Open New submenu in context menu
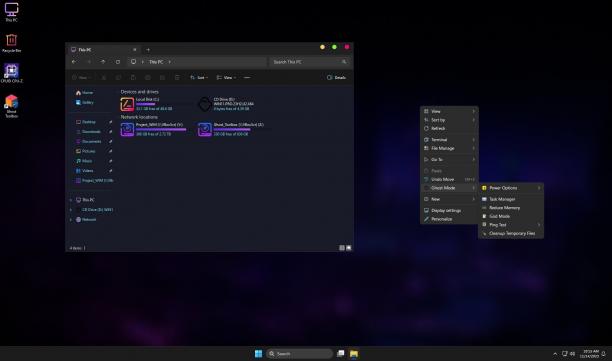 (x=449, y=199)
